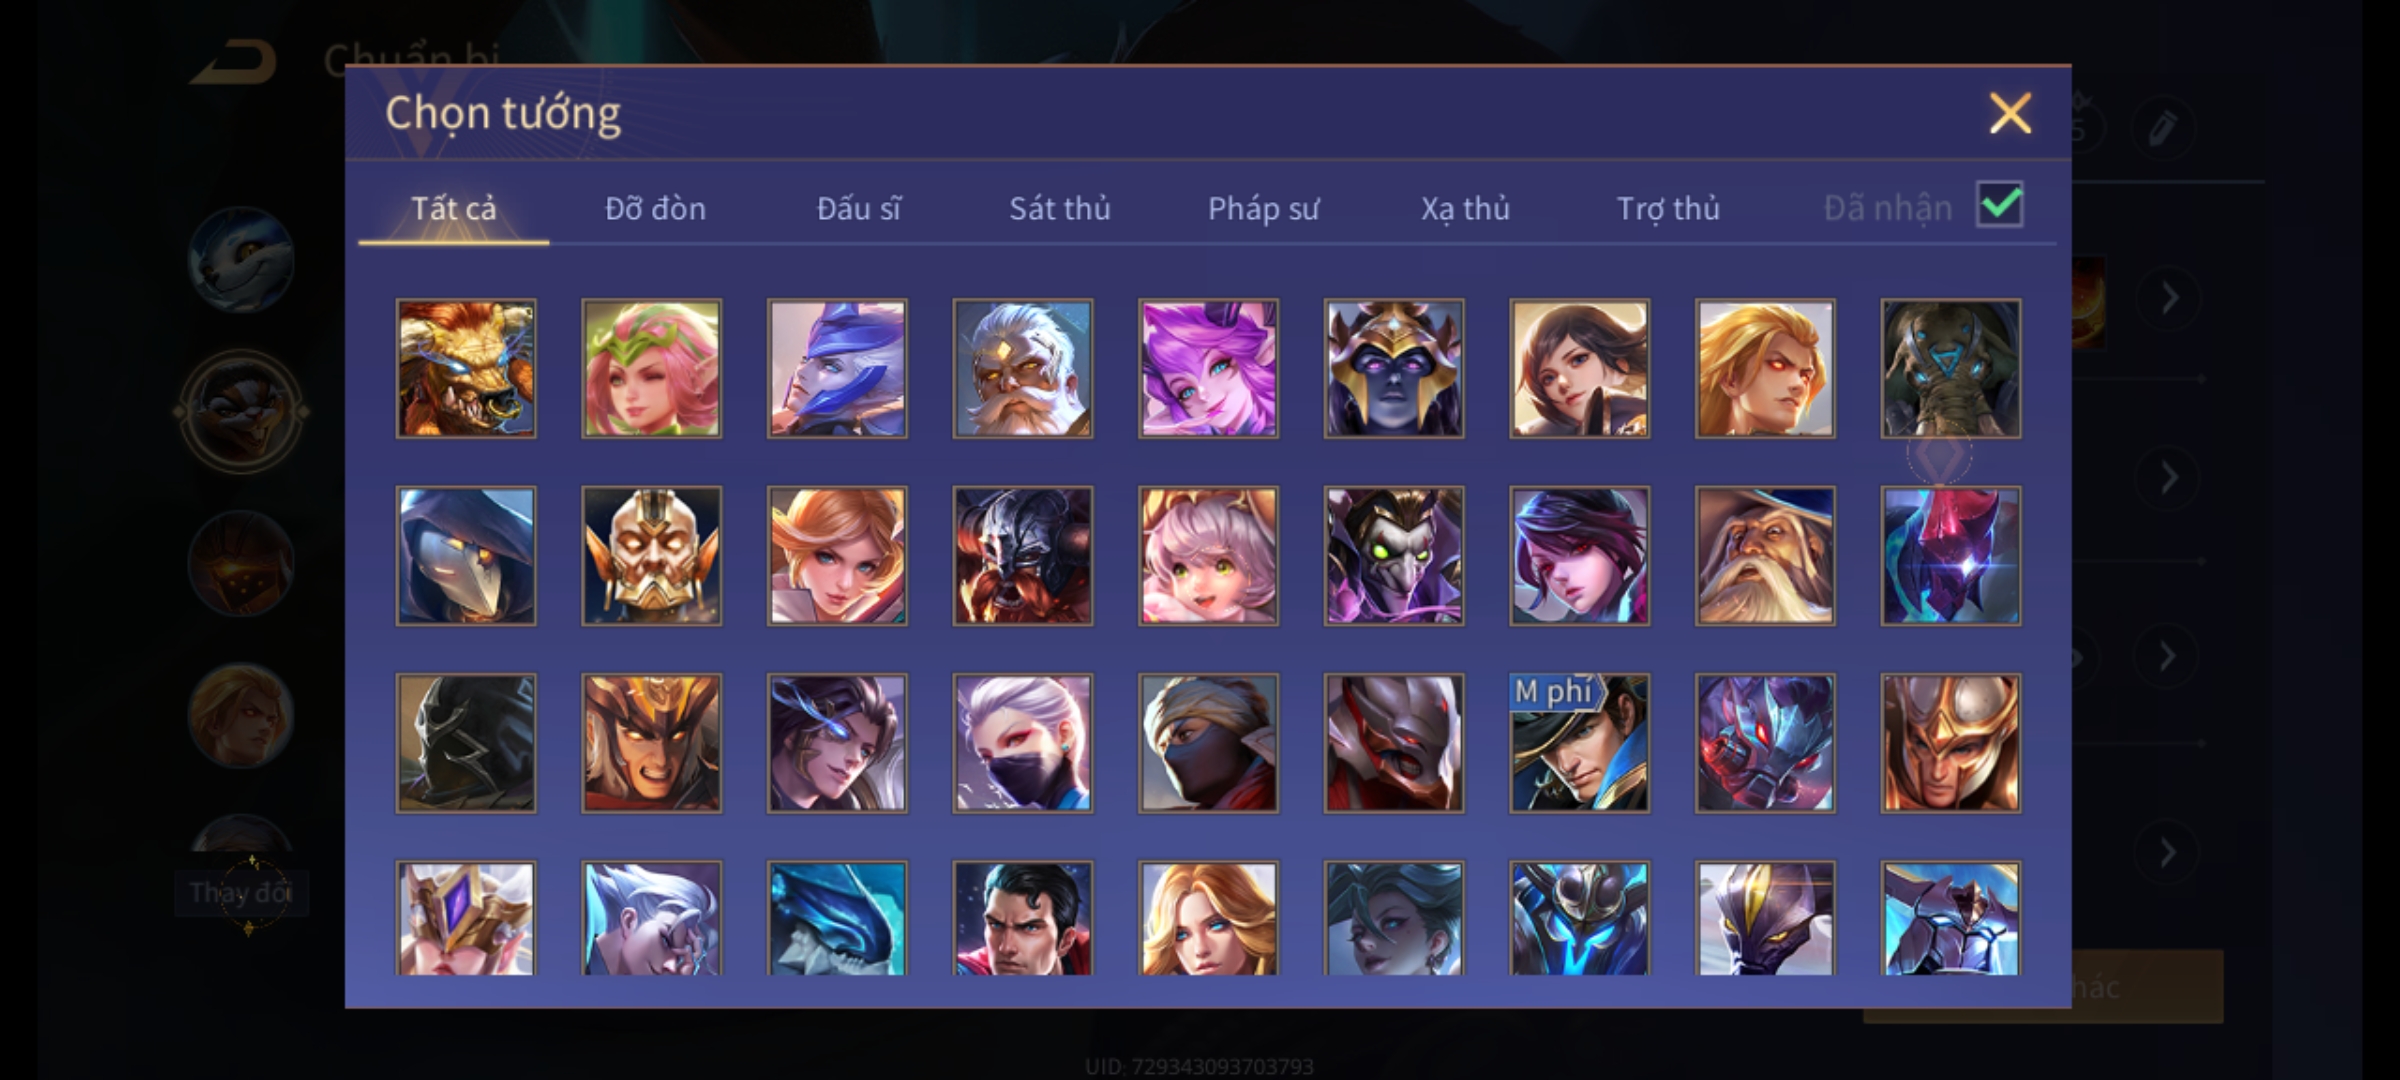Pick the Superman hero portrait
Viewport: 2400px width, 1080px height.
pyautogui.click(x=1022, y=918)
